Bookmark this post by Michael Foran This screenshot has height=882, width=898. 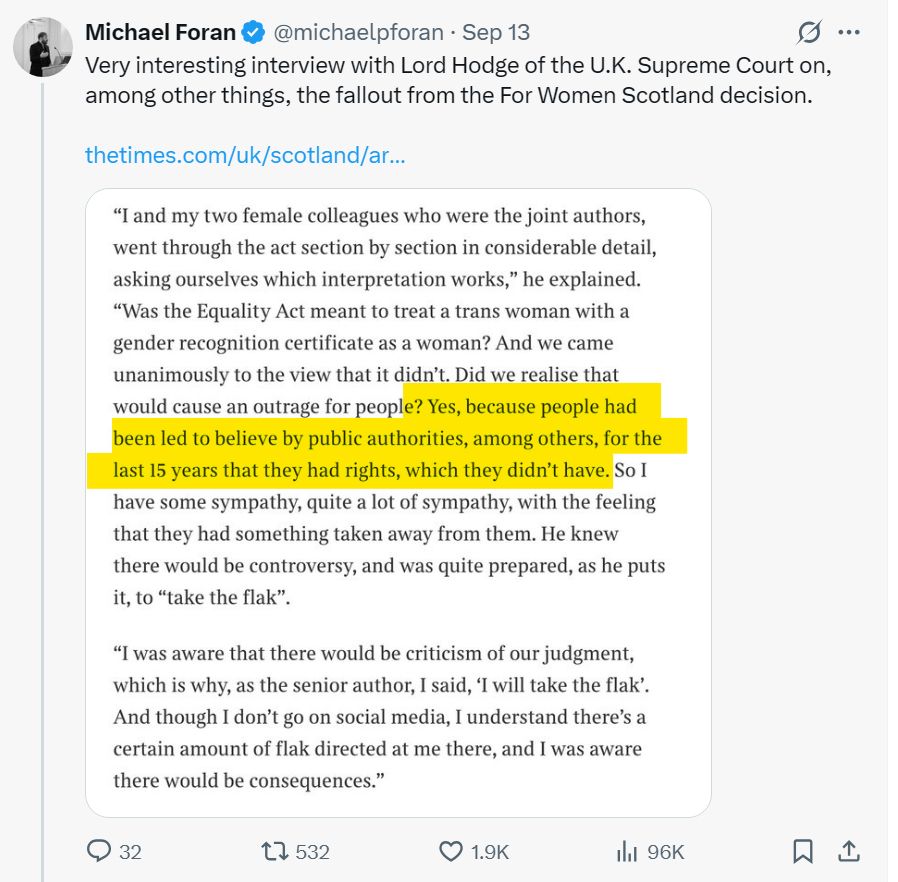click(802, 851)
